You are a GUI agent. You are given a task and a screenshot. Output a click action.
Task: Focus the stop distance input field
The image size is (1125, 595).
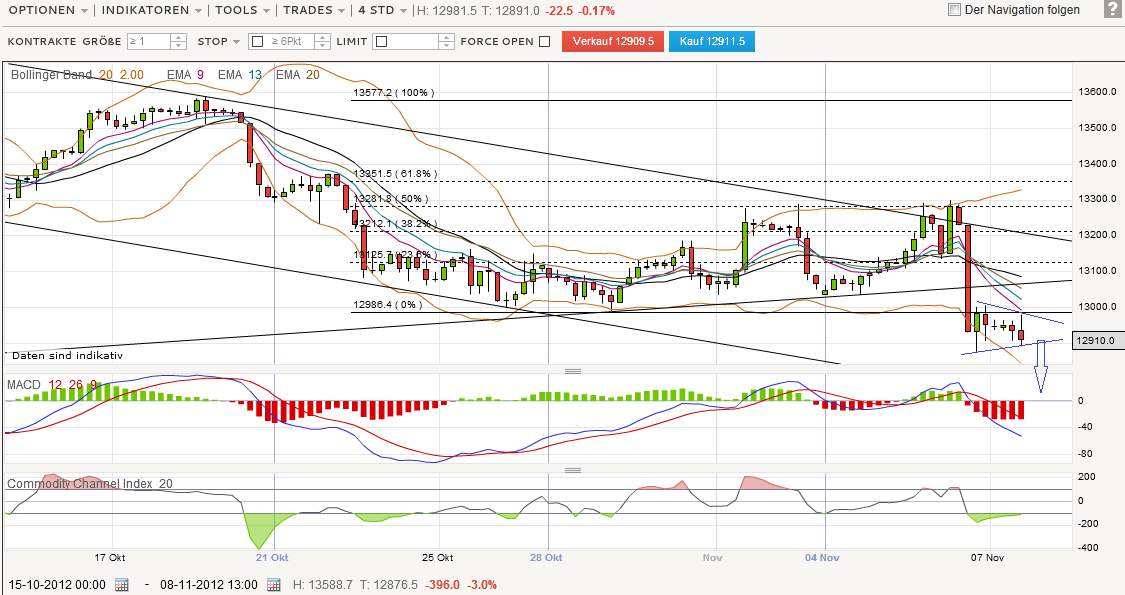pos(291,42)
